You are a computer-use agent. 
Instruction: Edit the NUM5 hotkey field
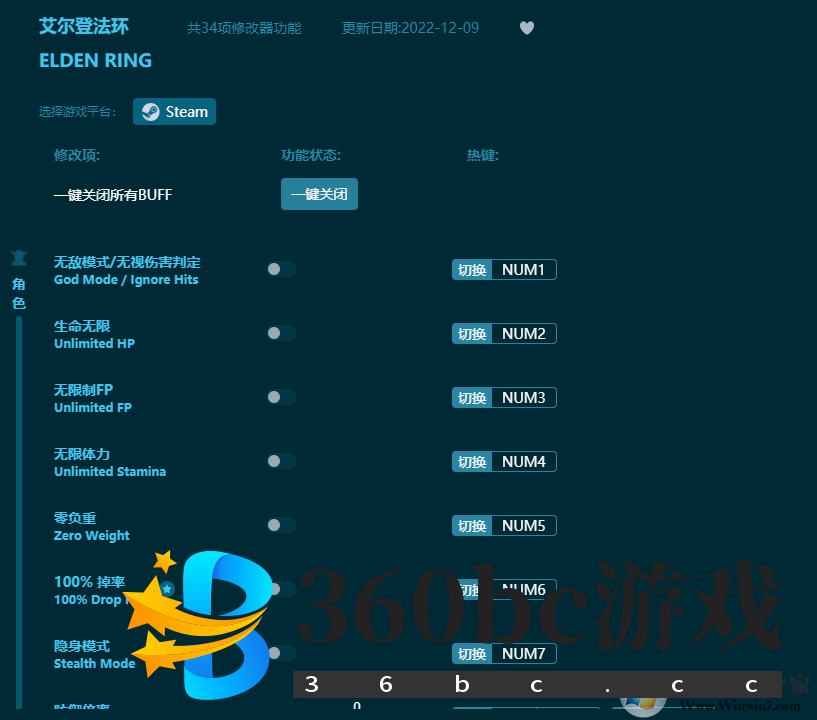(524, 526)
